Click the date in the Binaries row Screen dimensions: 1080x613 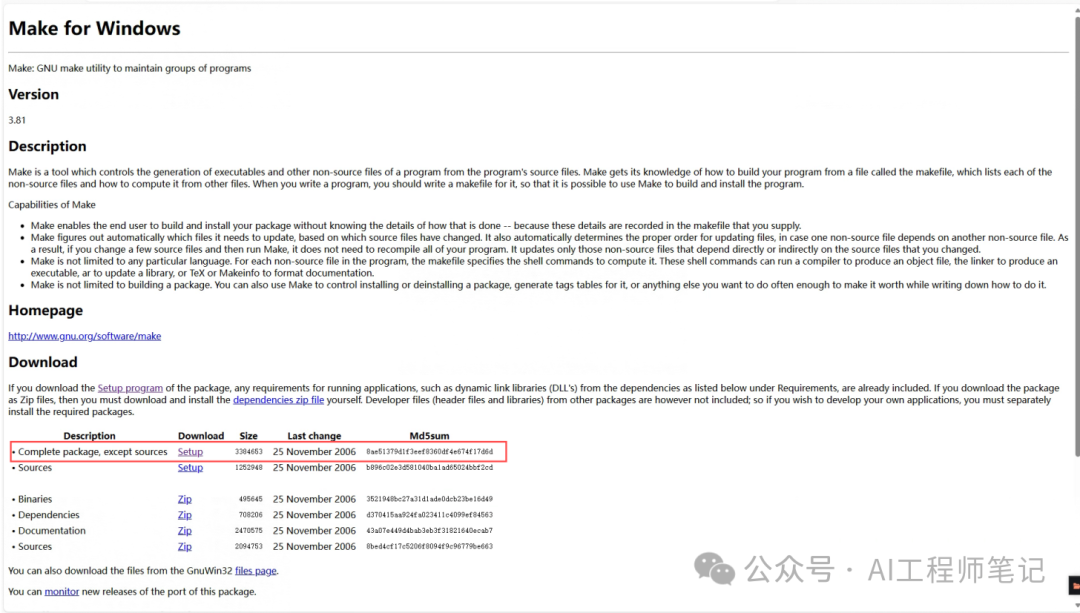click(314, 499)
